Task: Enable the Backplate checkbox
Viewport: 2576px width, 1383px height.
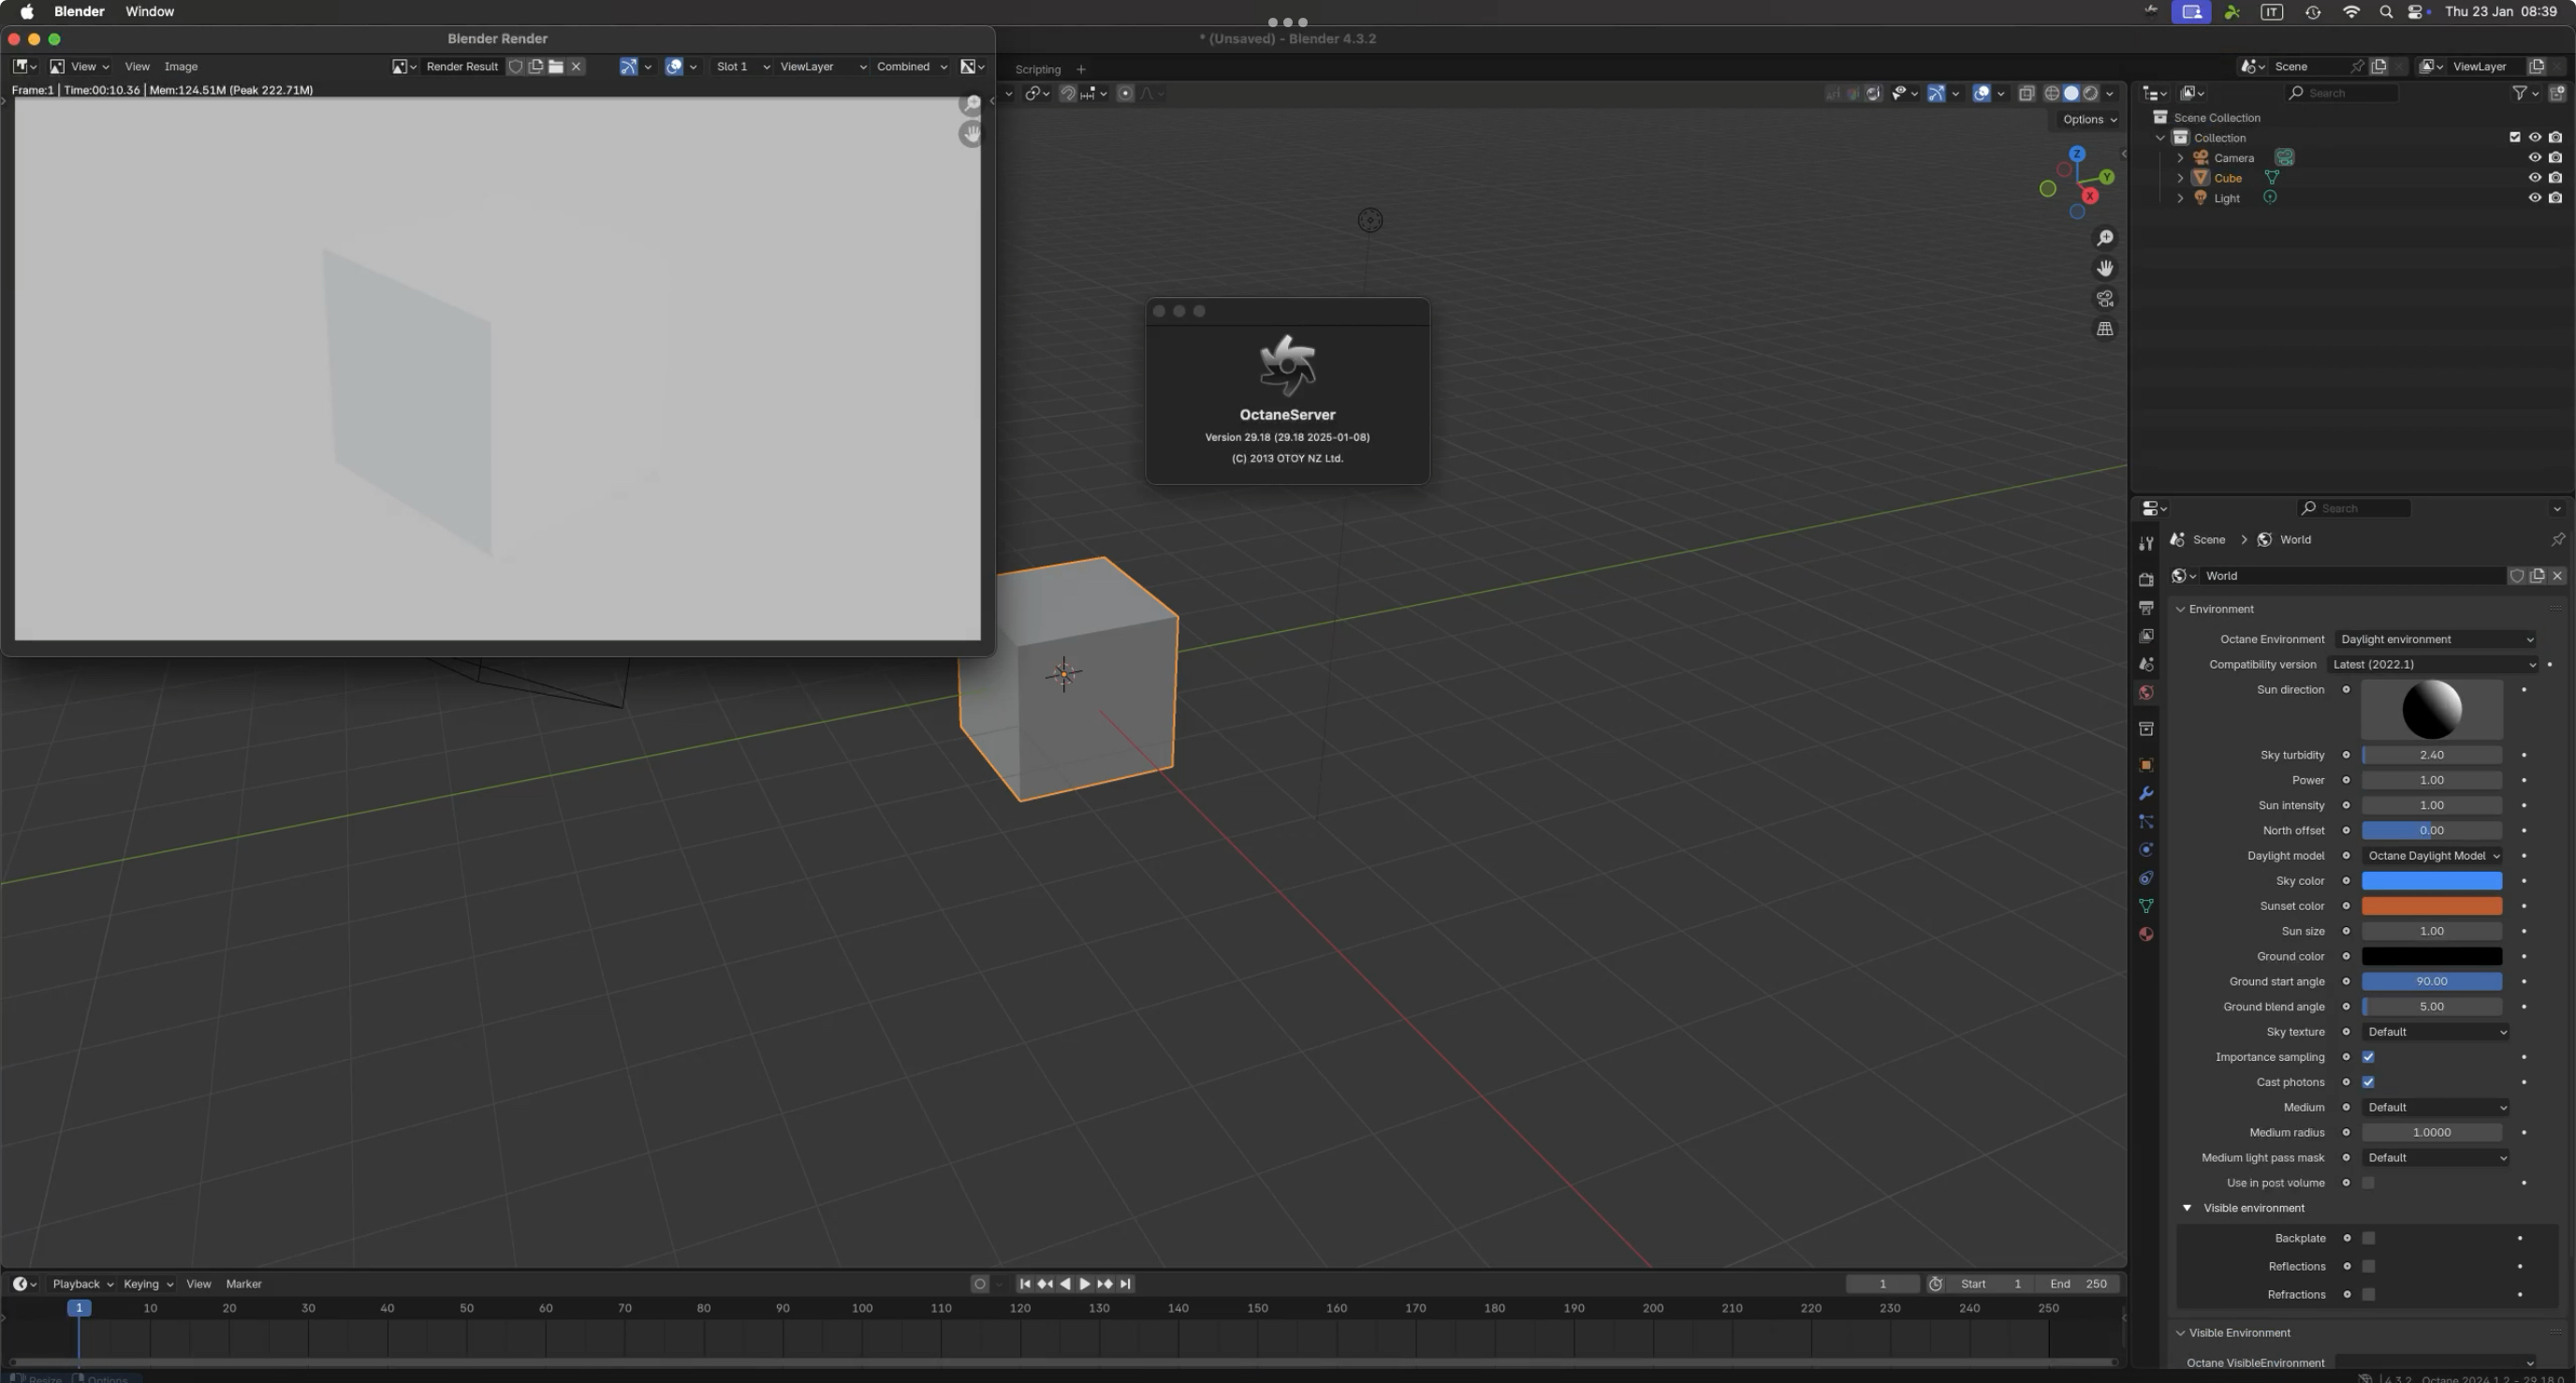Action: click(x=2368, y=1238)
